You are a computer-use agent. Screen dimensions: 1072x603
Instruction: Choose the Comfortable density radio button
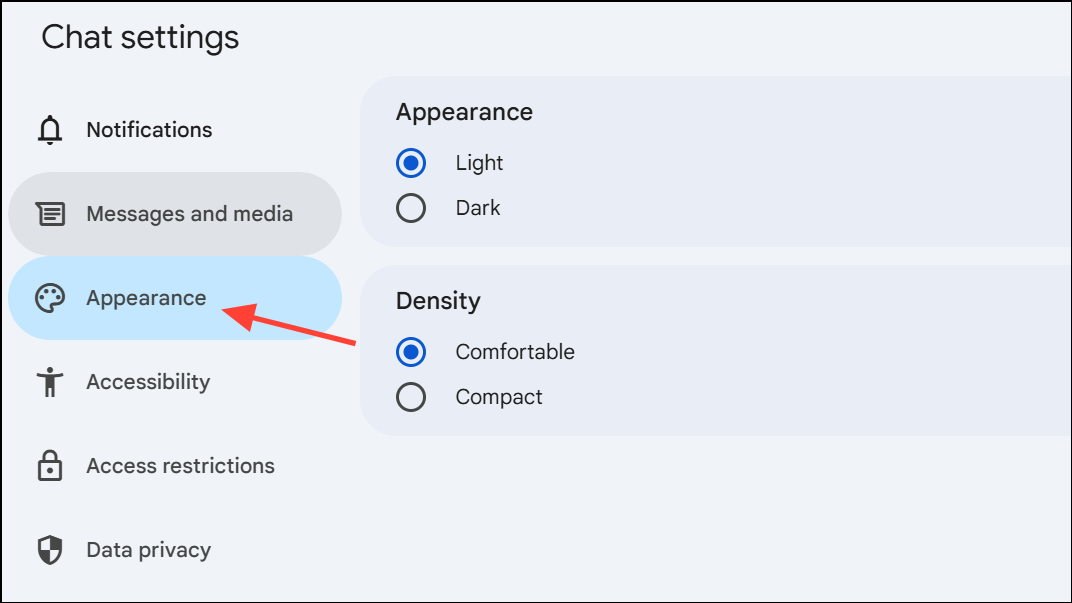coord(411,352)
